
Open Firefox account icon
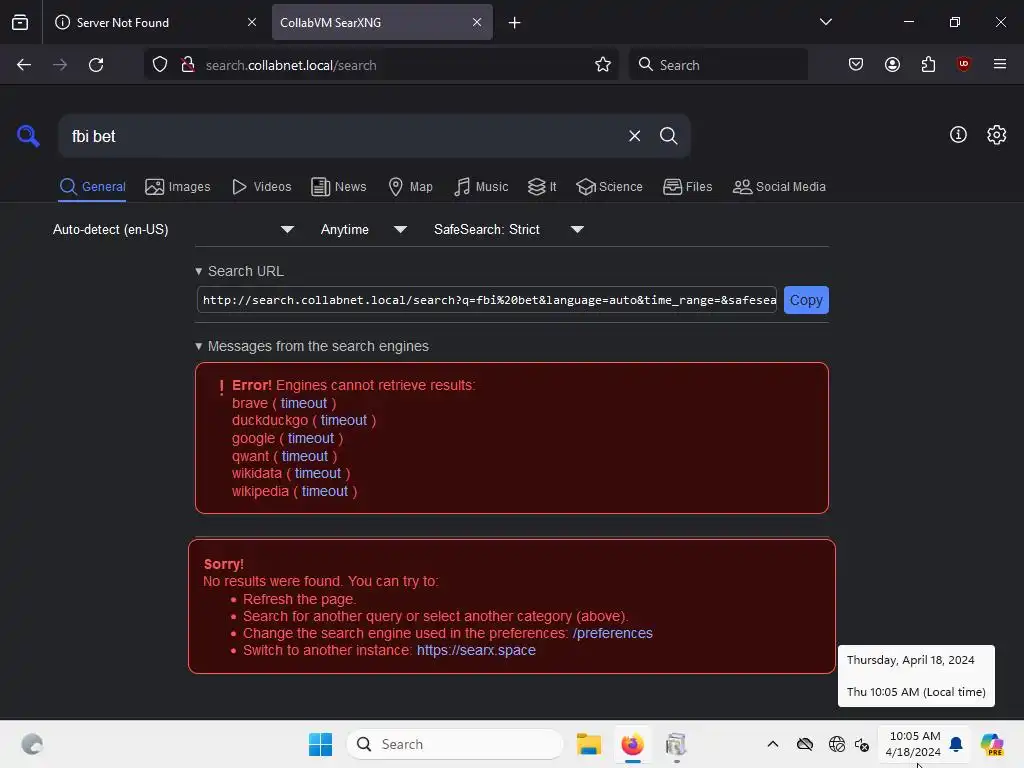[x=892, y=64]
